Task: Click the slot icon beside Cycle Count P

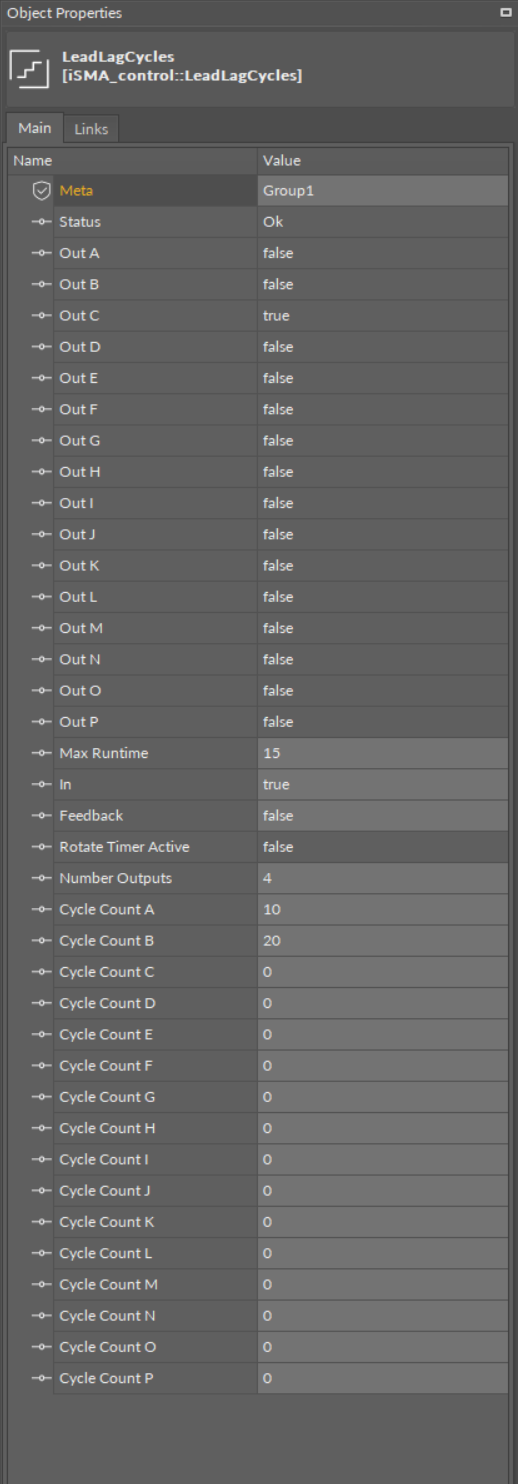Action: click(40, 1379)
